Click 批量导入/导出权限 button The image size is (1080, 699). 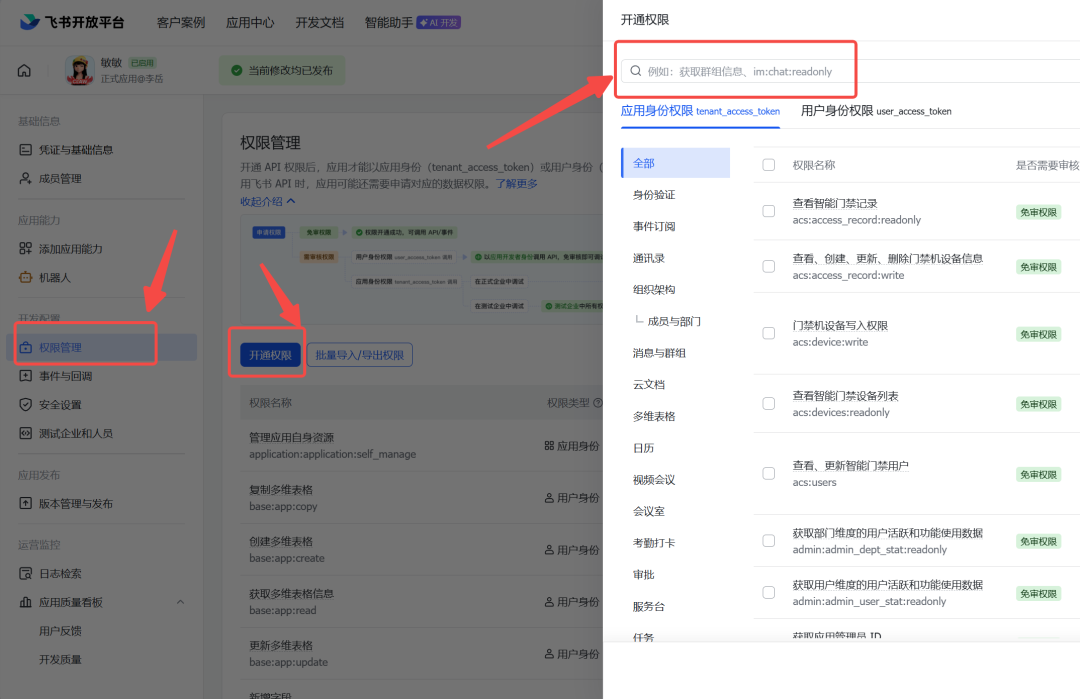[360, 355]
